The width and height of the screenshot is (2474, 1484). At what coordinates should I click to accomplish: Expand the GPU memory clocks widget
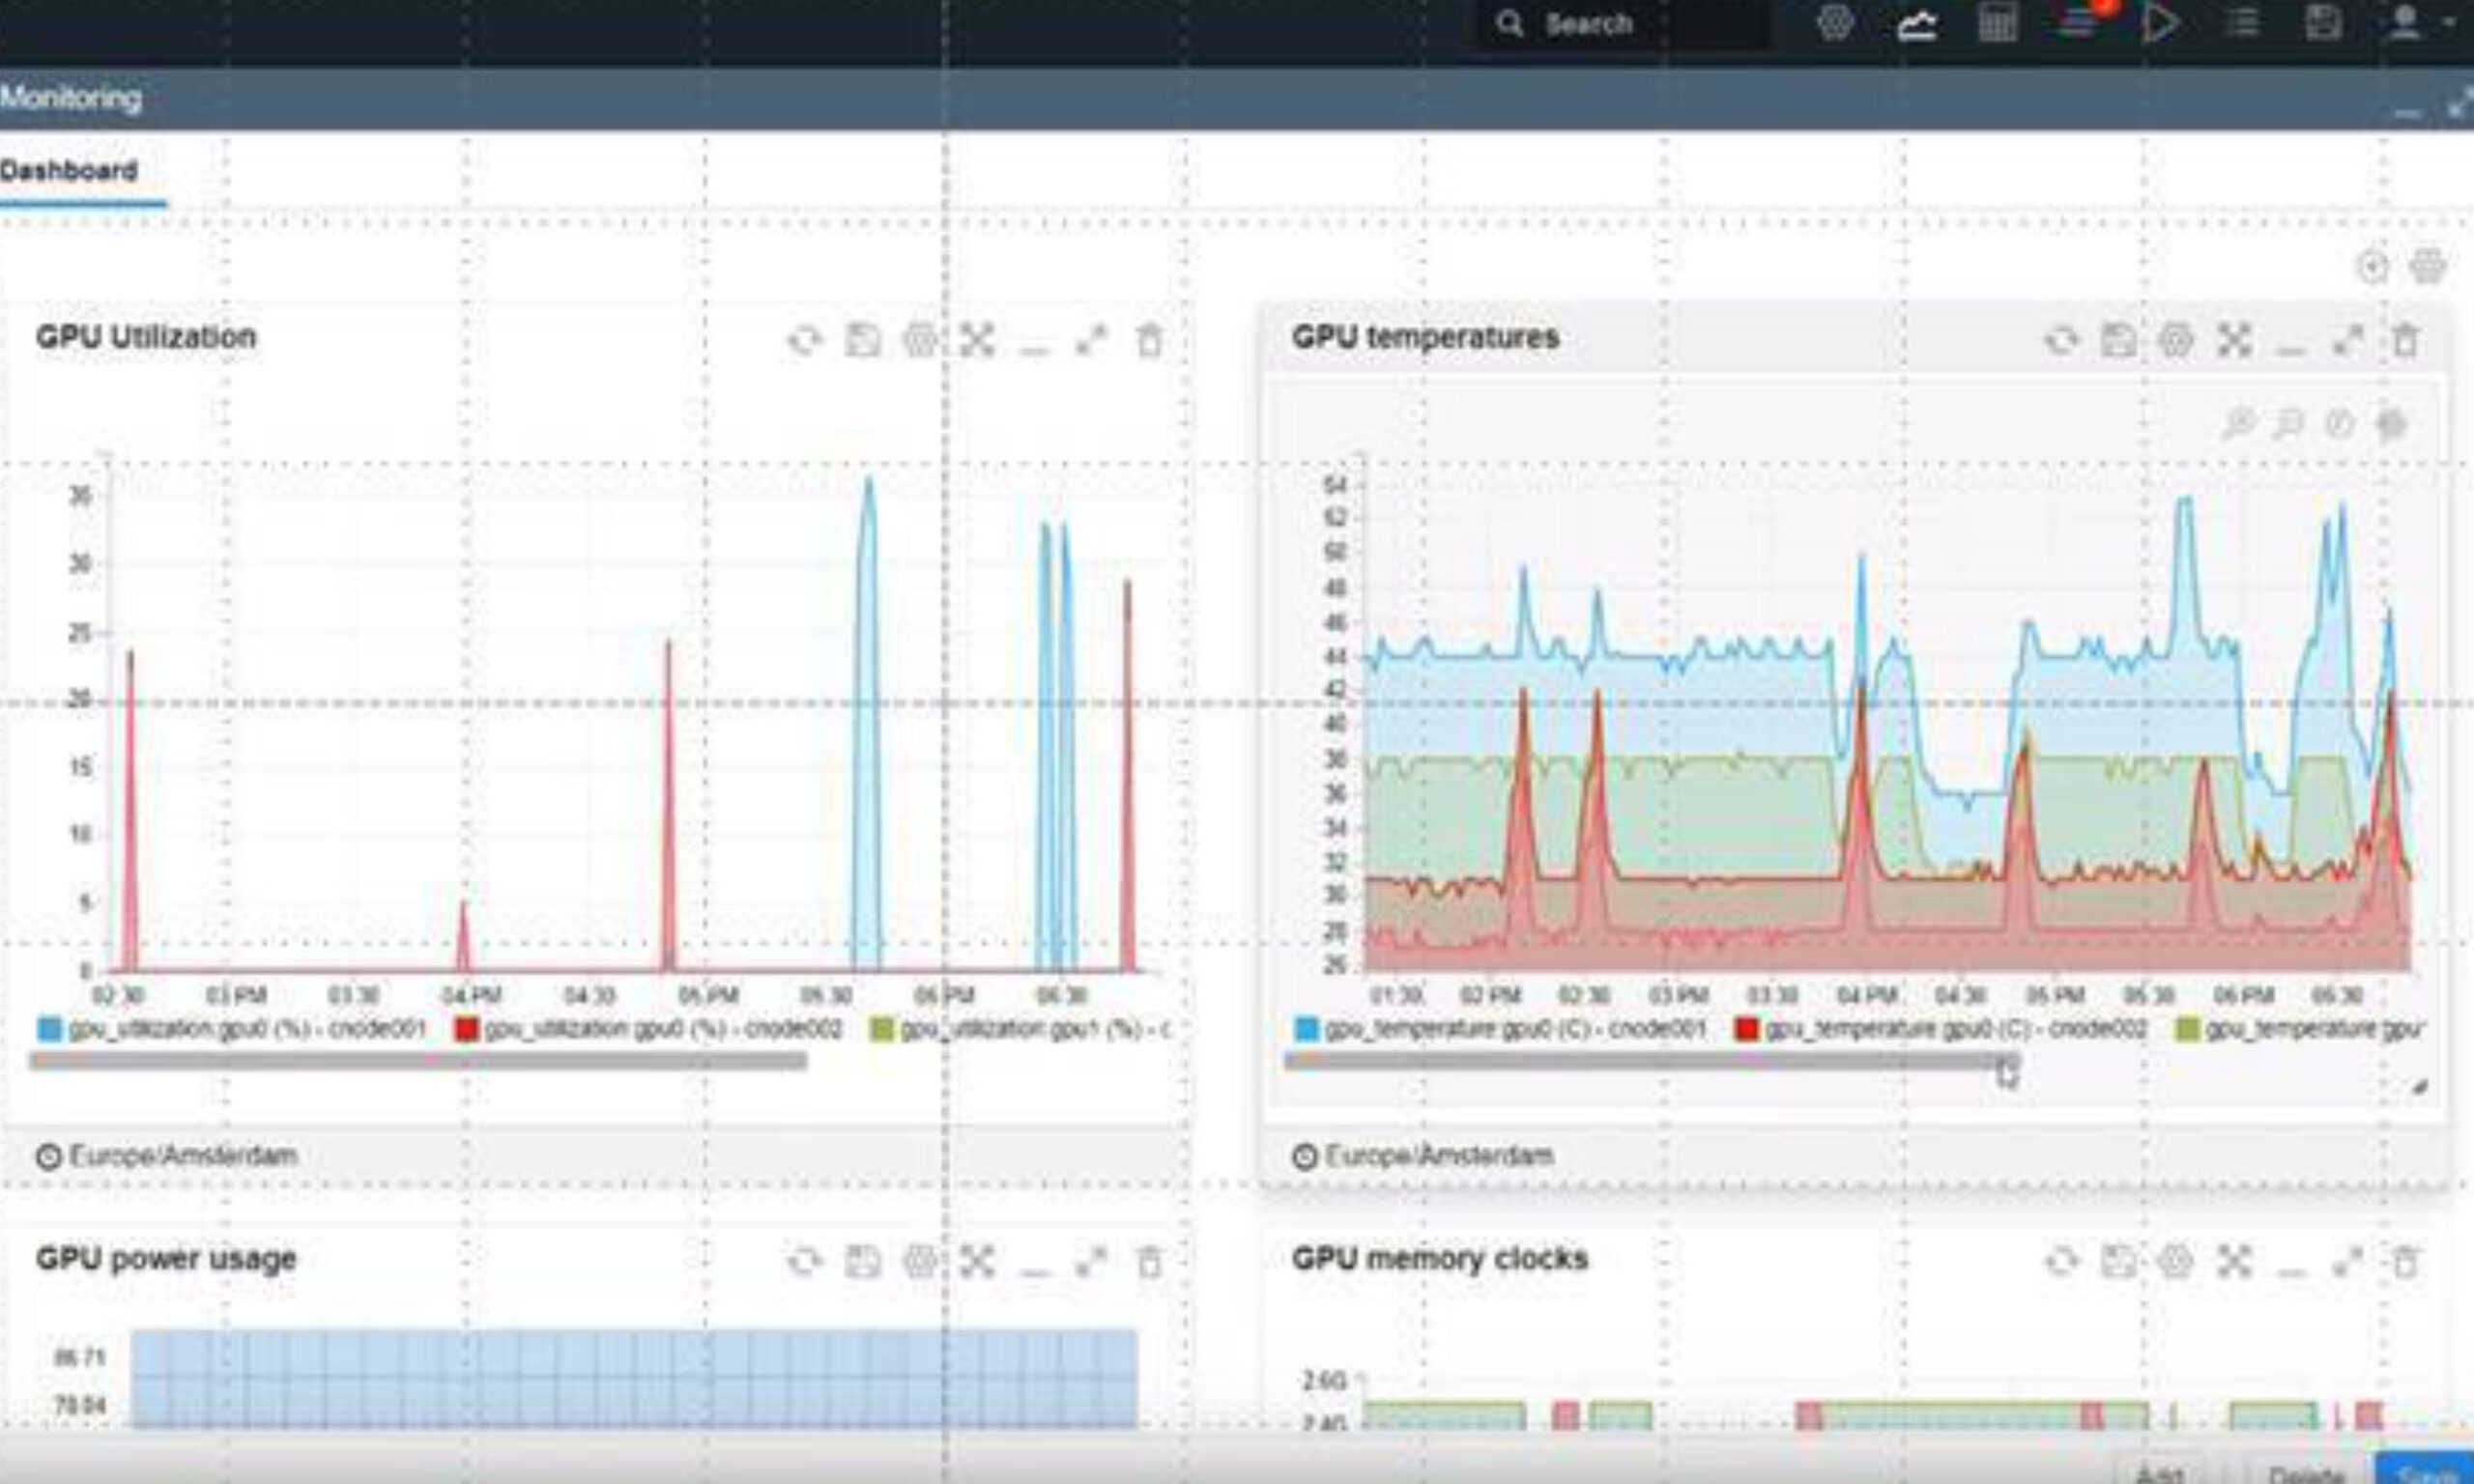(x=2348, y=1262)
